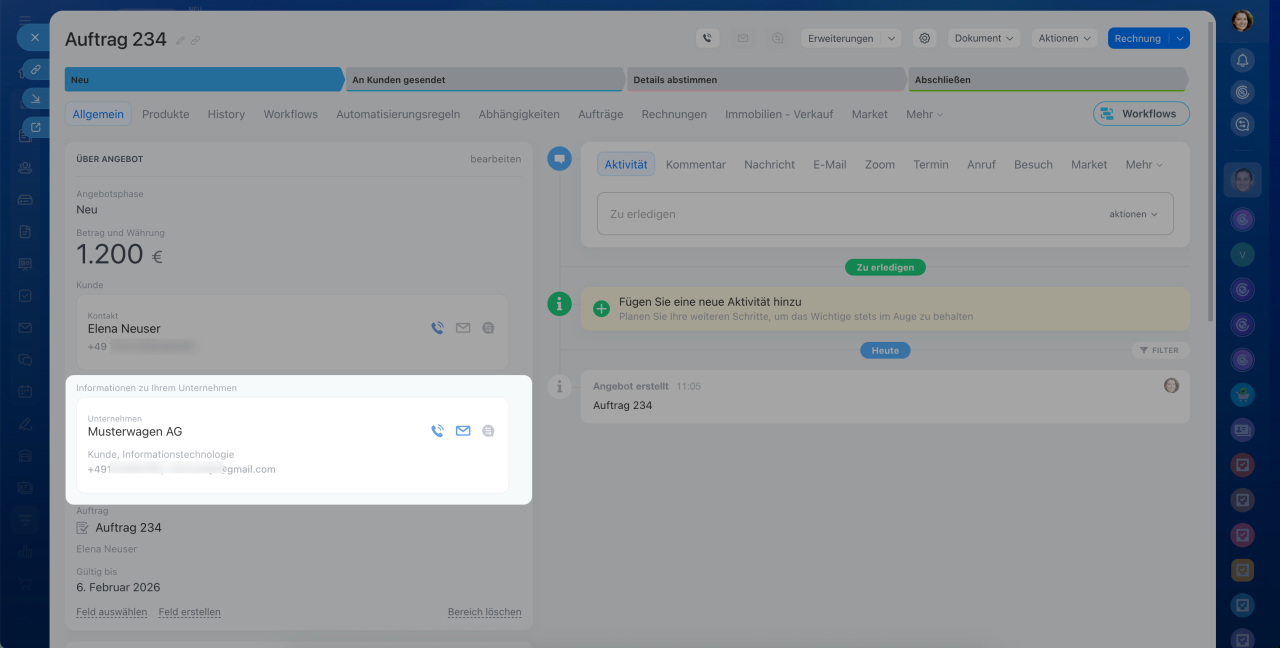Click green plus to add new activity

click(601, 309)
